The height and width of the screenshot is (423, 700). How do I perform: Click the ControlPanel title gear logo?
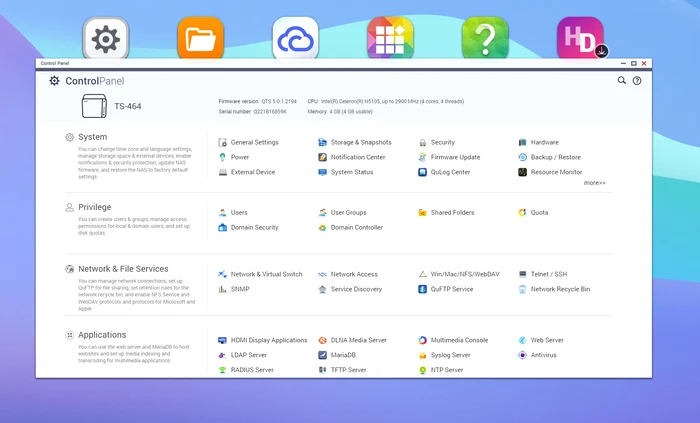54,81
